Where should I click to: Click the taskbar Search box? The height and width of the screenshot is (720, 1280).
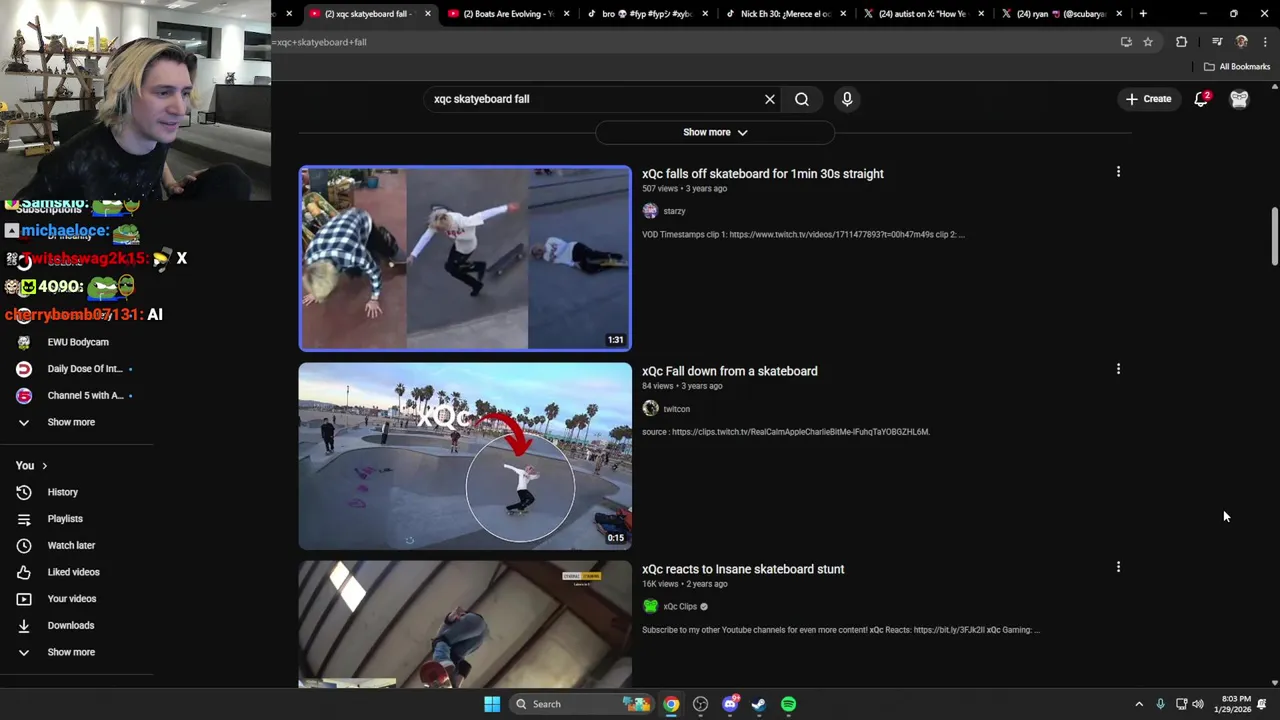tap(583, 704)
